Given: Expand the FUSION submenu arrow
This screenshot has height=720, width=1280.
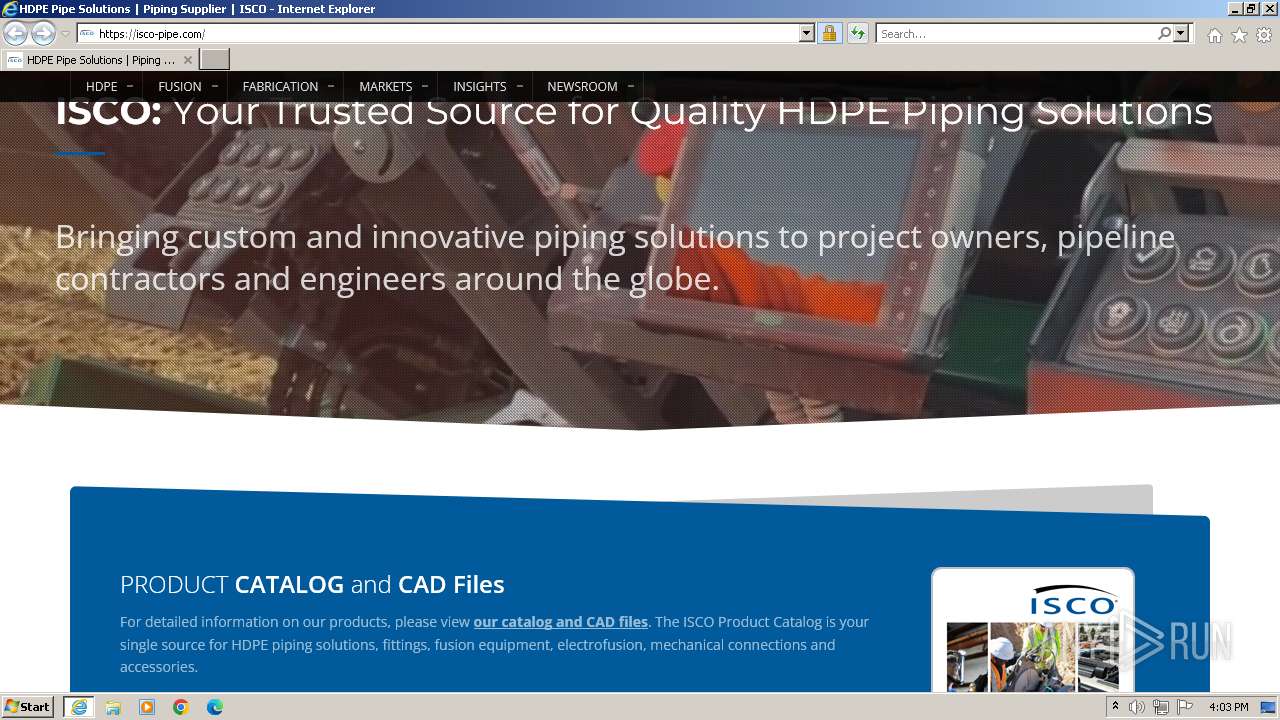Looking at the screenshot, I should (214, 86).
